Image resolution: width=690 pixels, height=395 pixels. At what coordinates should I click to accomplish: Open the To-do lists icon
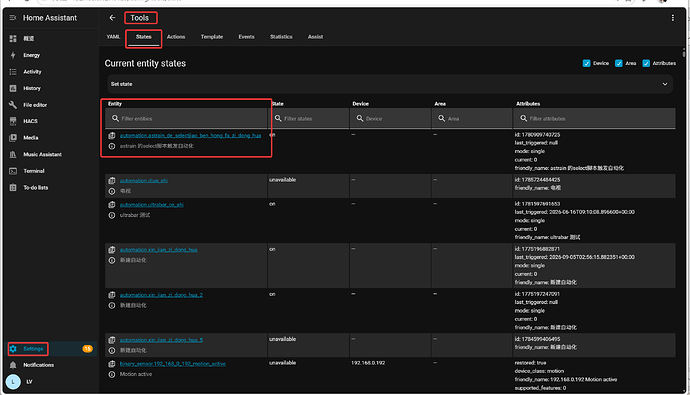click(x=13, y=187)
